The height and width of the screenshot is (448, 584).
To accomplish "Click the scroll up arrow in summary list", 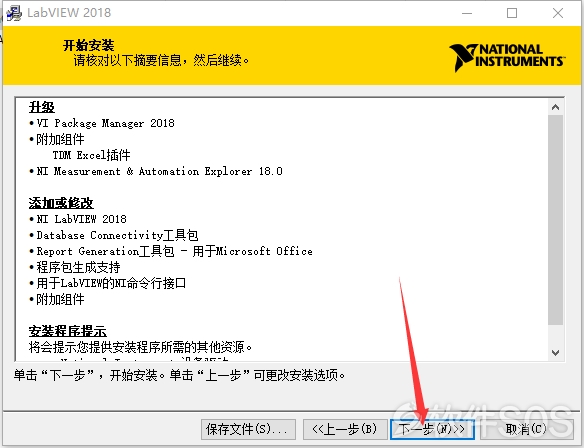I will pyautogui.click(x=555, y=107).
